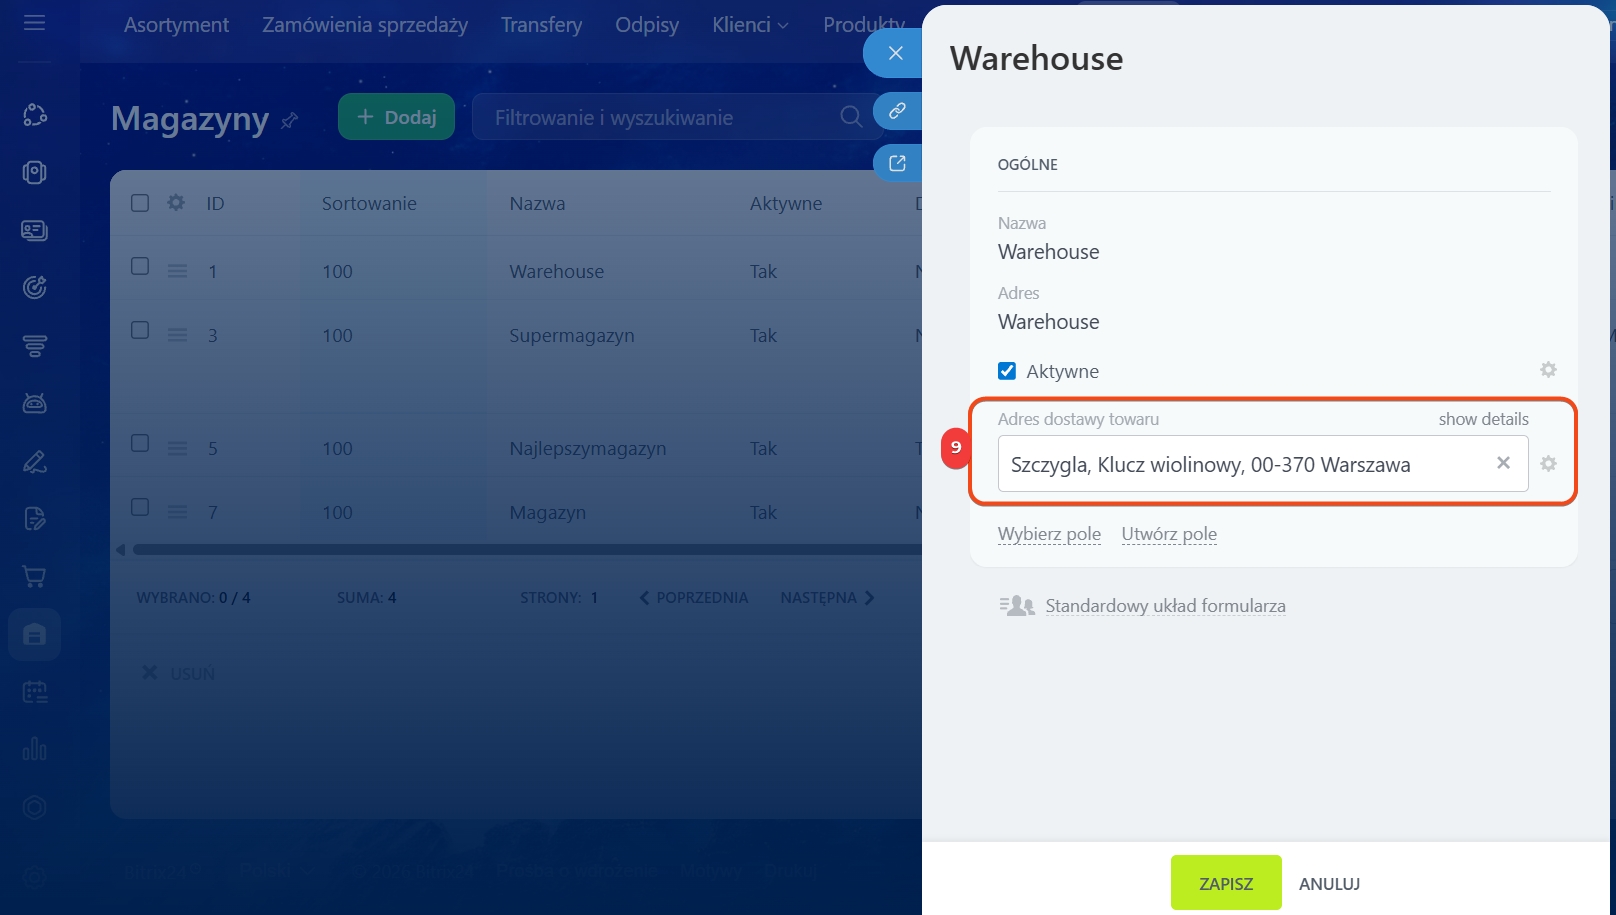Clear the delivery address field with X
This screenshot has height=915, width=1616.
[1502, 463]
